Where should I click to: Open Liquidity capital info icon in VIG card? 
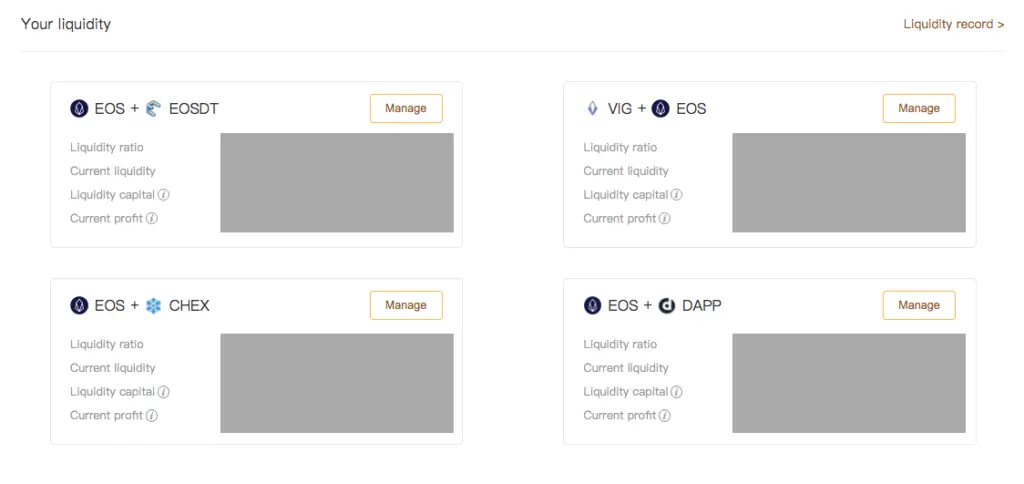click(x=677, y=195)
